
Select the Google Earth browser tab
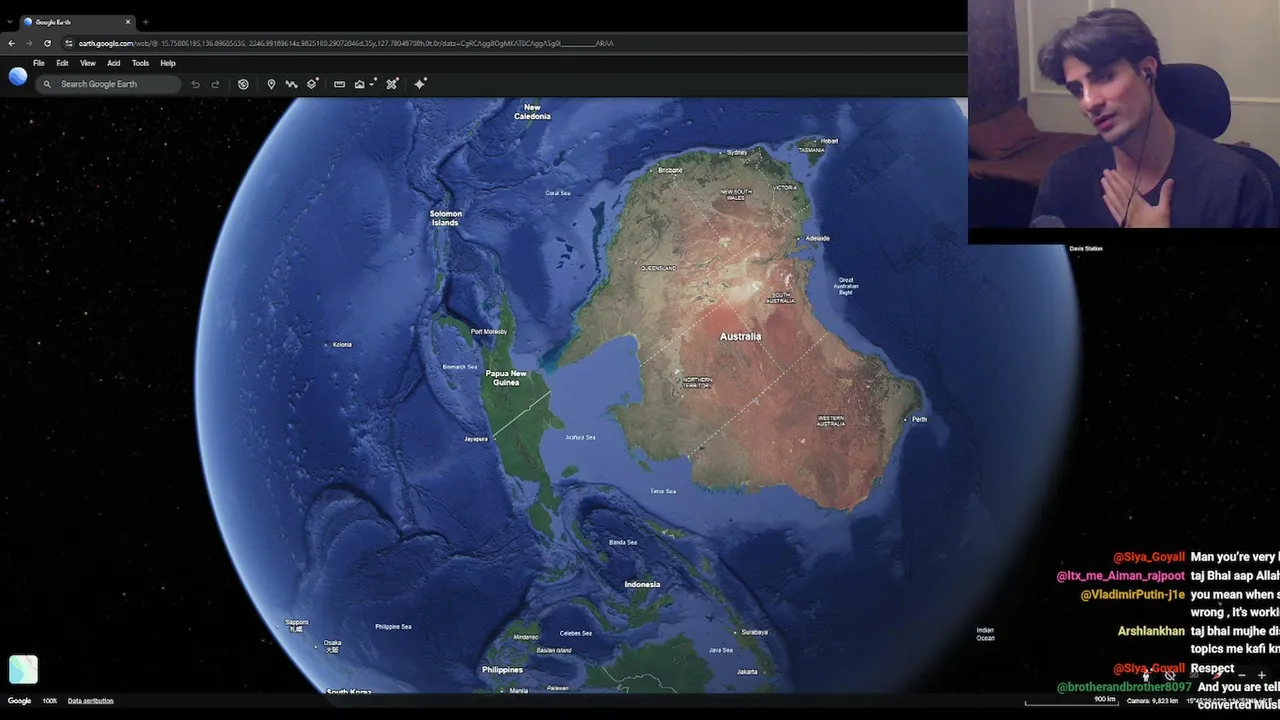pos(78,22)
